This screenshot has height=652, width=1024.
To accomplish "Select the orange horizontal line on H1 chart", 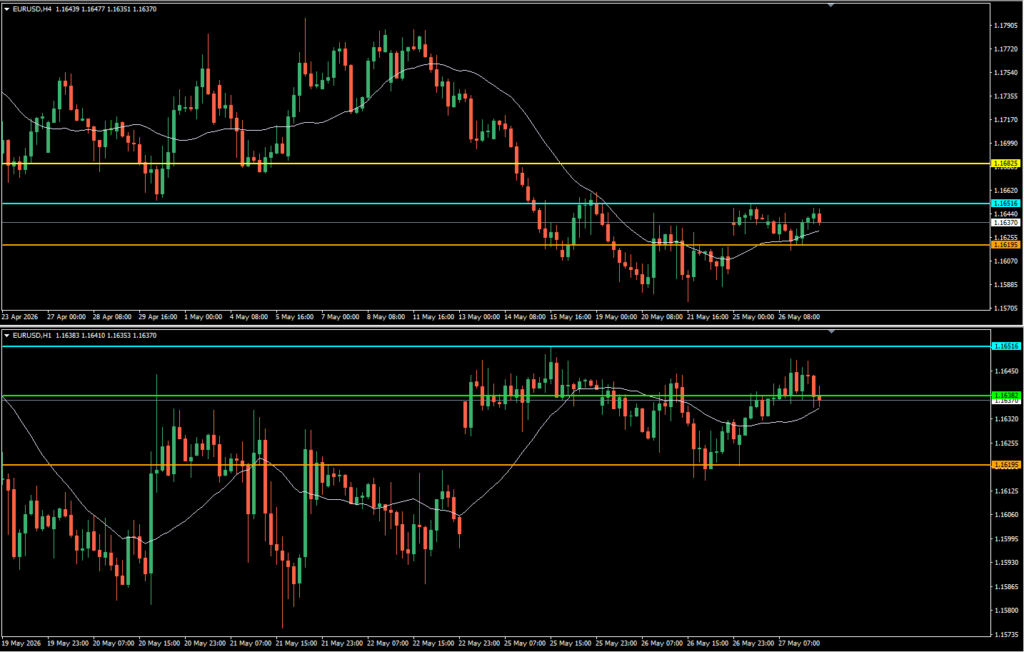I will 496,465.
